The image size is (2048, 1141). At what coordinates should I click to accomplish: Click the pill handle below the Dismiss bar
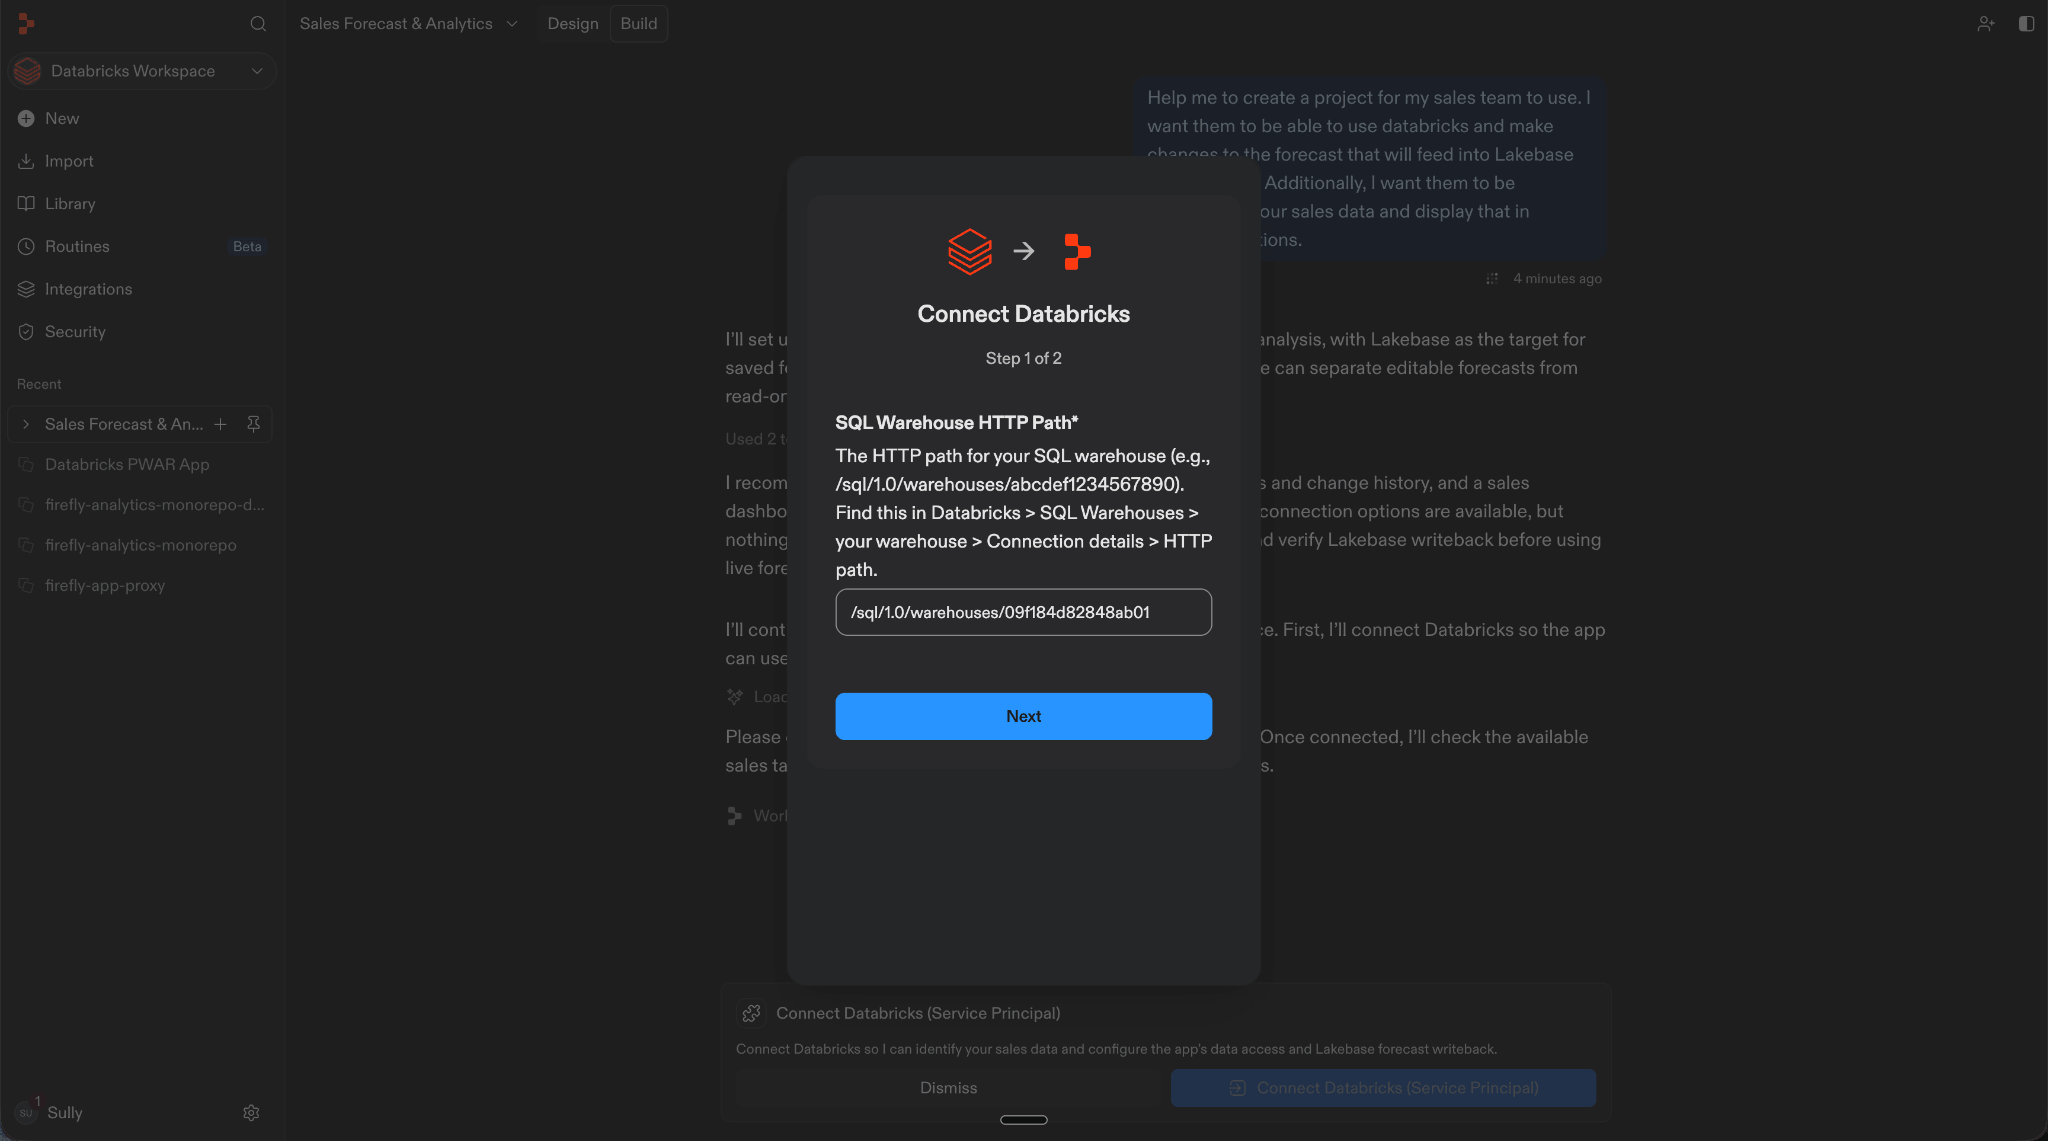point(1024,1120)
